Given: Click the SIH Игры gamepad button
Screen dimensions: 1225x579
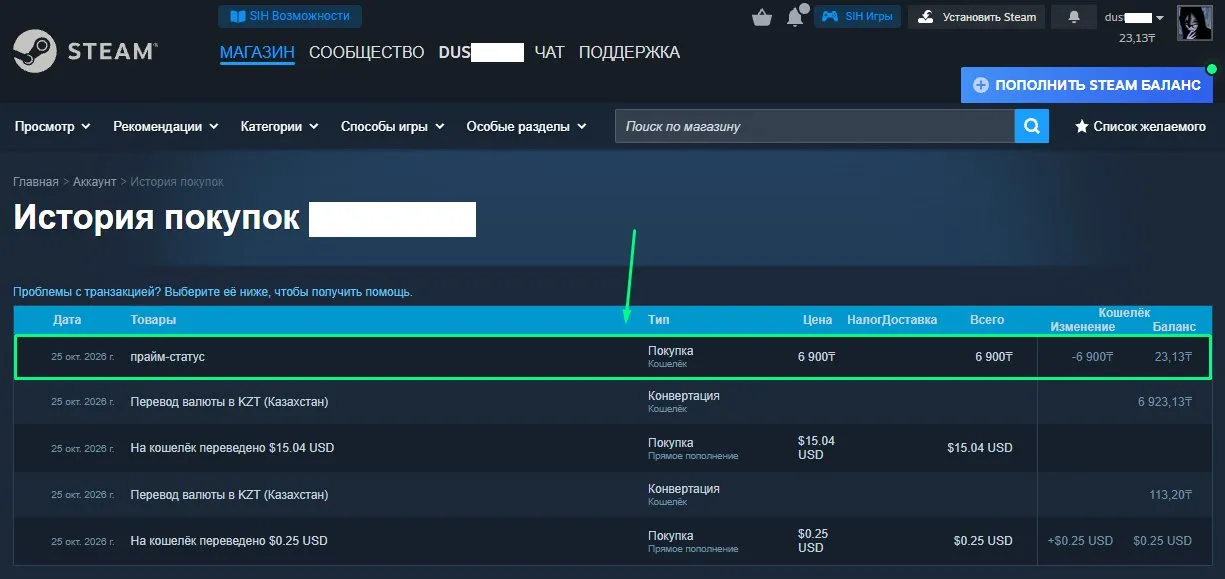Looking at the screenshot, I should [x=857, y=16].
